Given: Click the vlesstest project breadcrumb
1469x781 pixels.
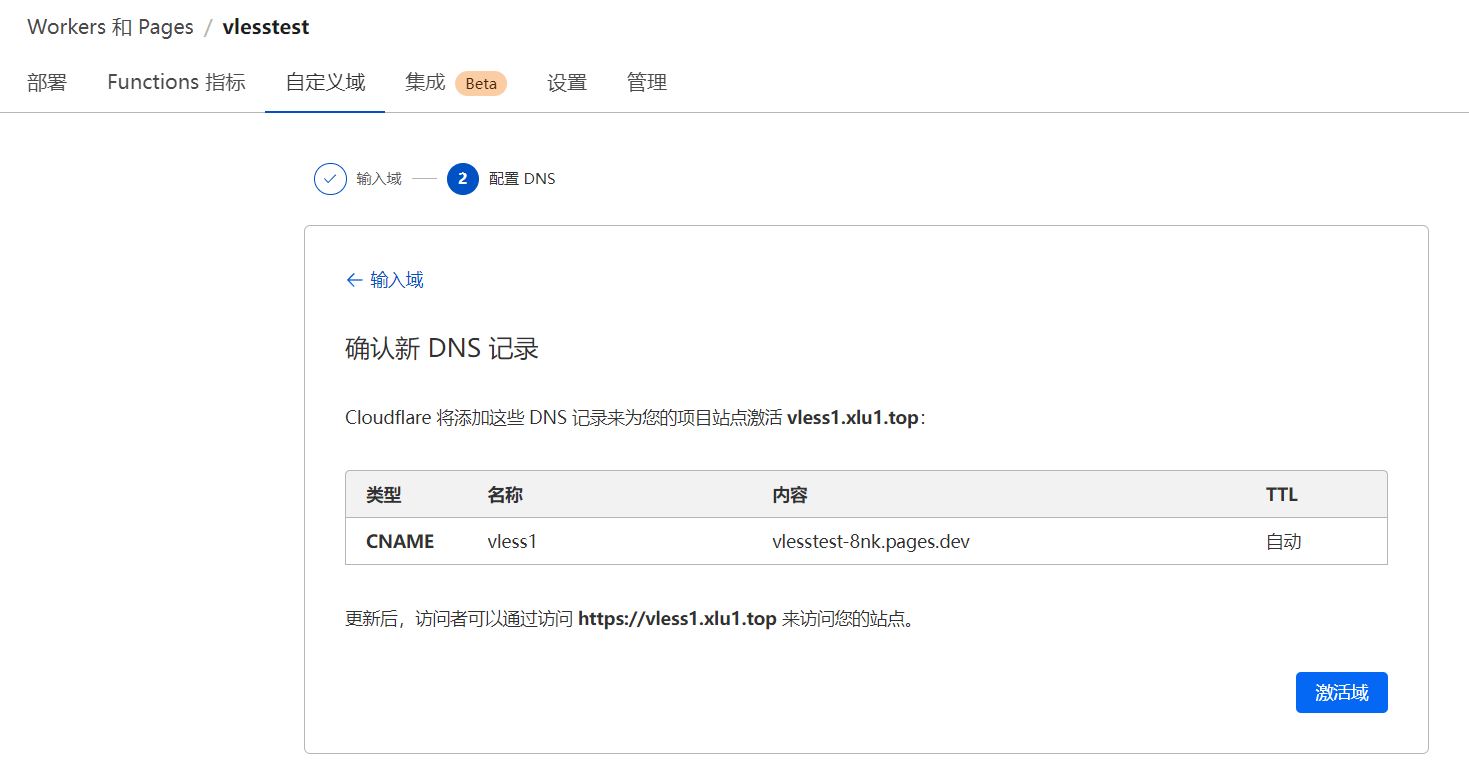Looking at the screenshot, I should coord(266,27).
